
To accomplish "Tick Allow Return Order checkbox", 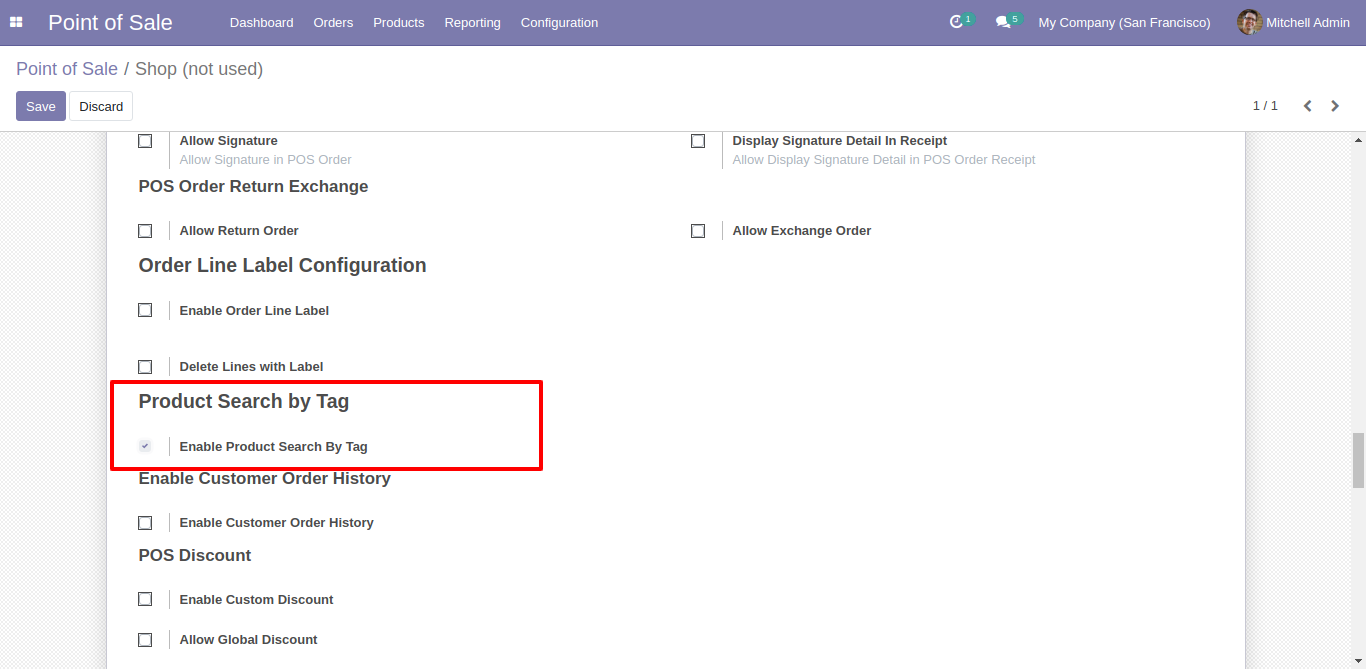I will click(x=145, y=231).
